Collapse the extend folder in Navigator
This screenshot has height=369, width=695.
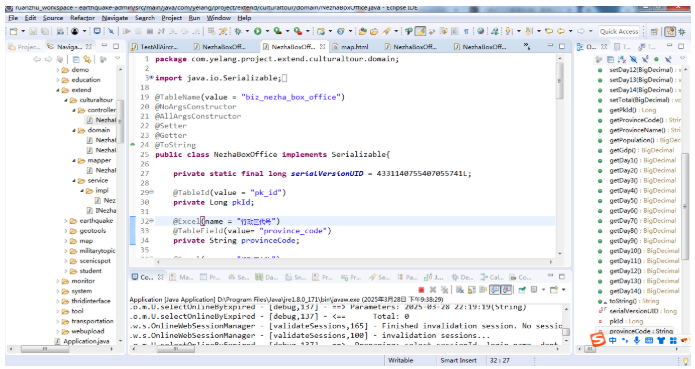coord(58,90)
